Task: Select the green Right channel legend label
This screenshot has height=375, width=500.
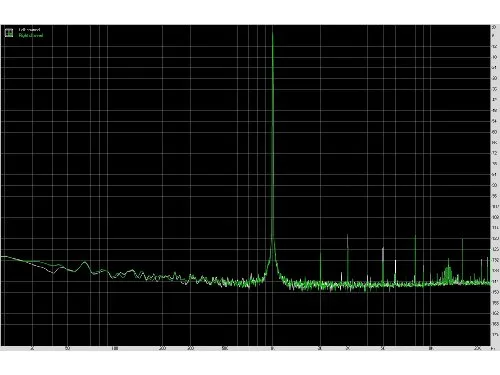Action: click(31, 35)
